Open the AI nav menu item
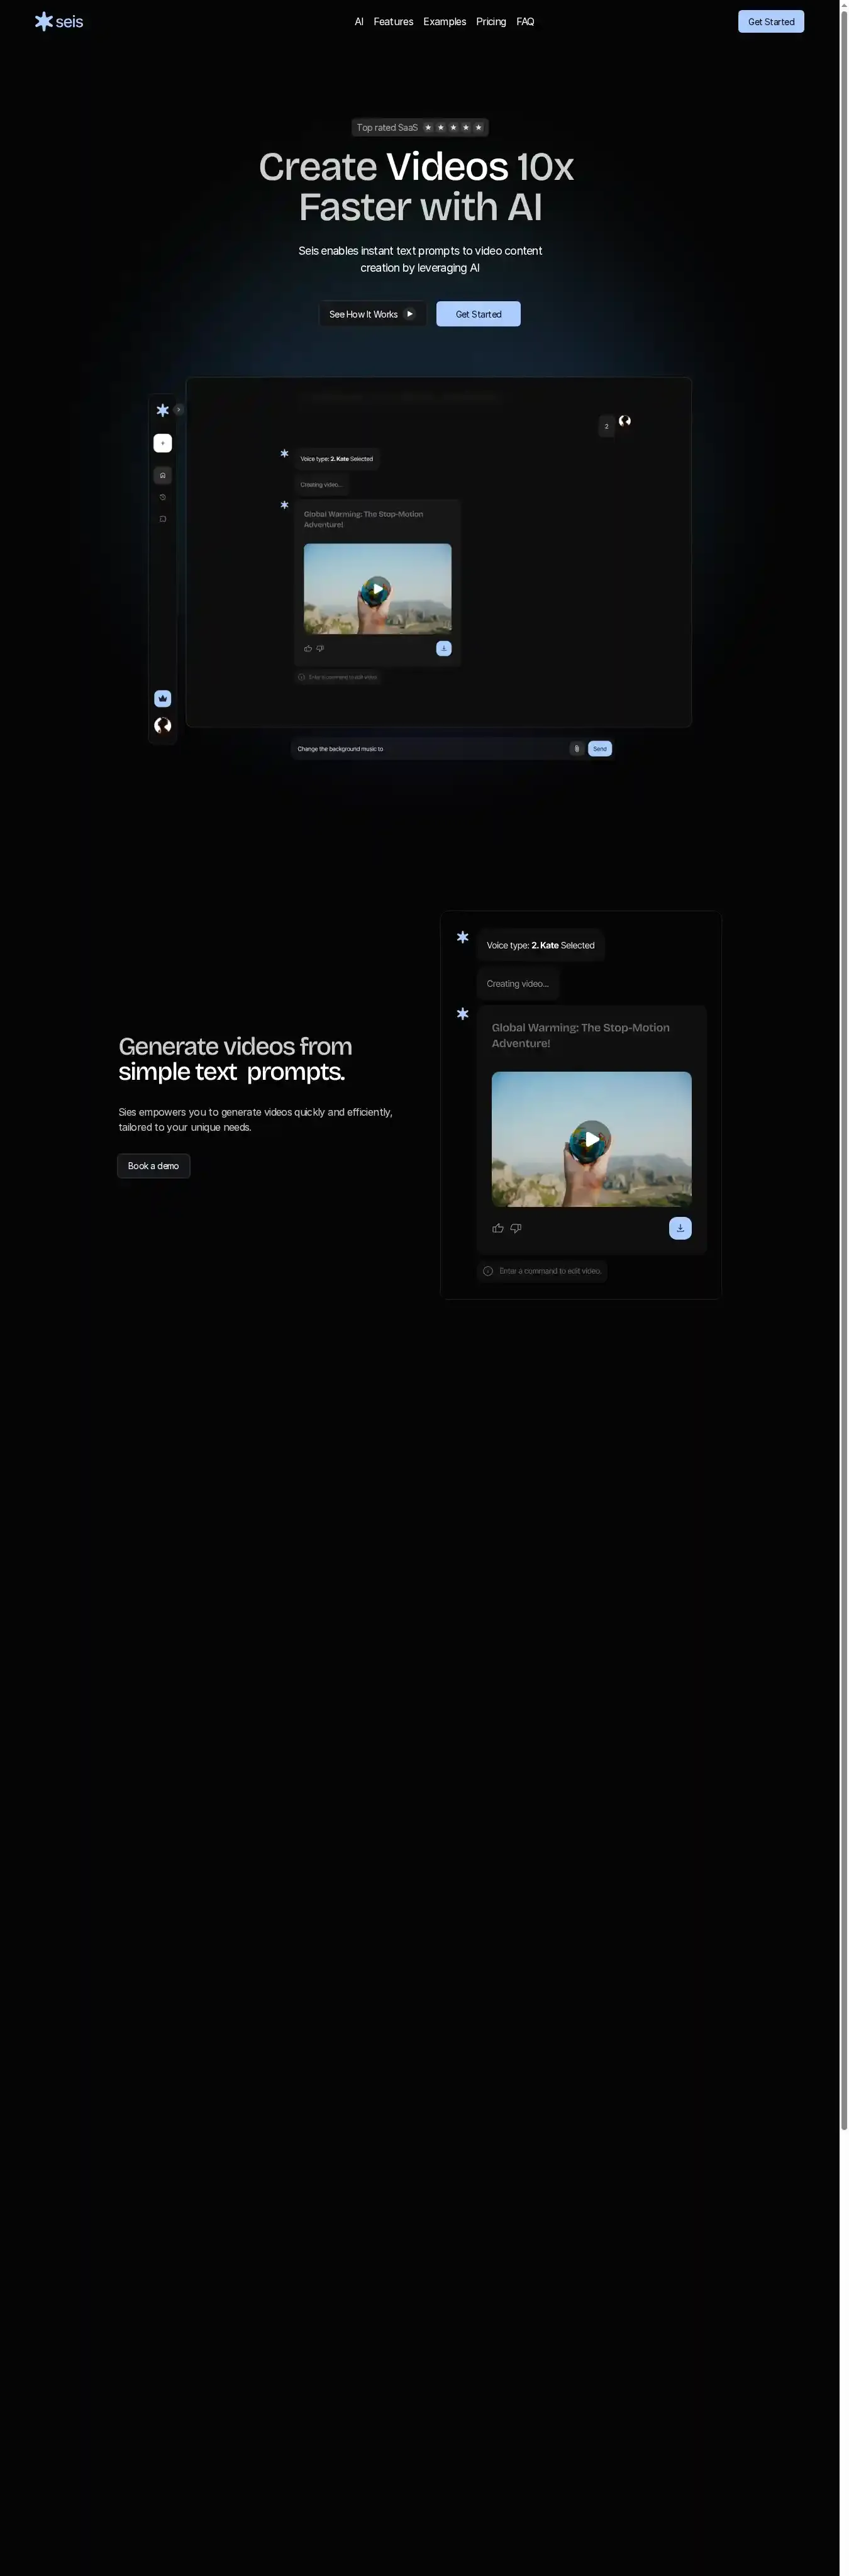 coord(359,21)
